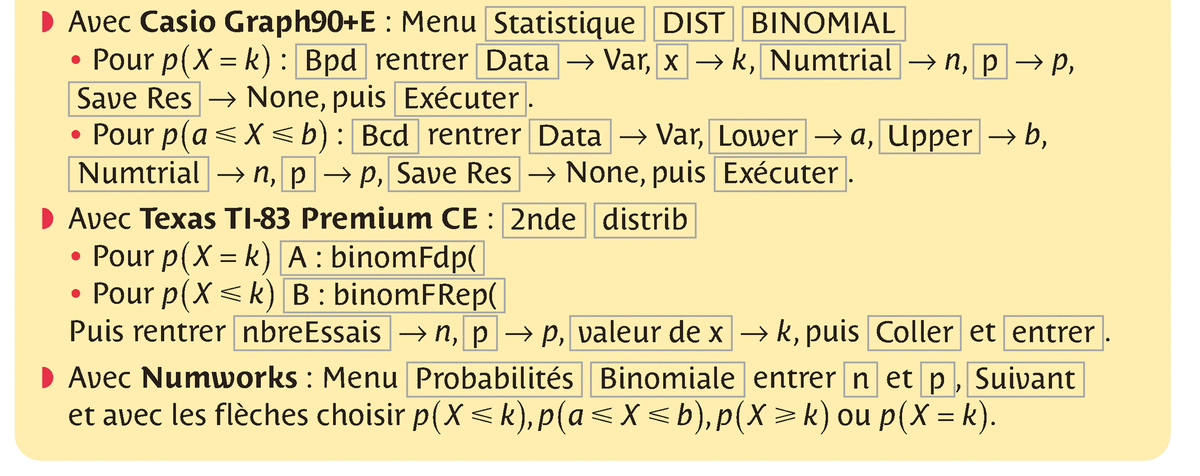Open the boxed Statistique menu label
Image resolution: width=1200 pixels, height=476 pixels.
564,23
